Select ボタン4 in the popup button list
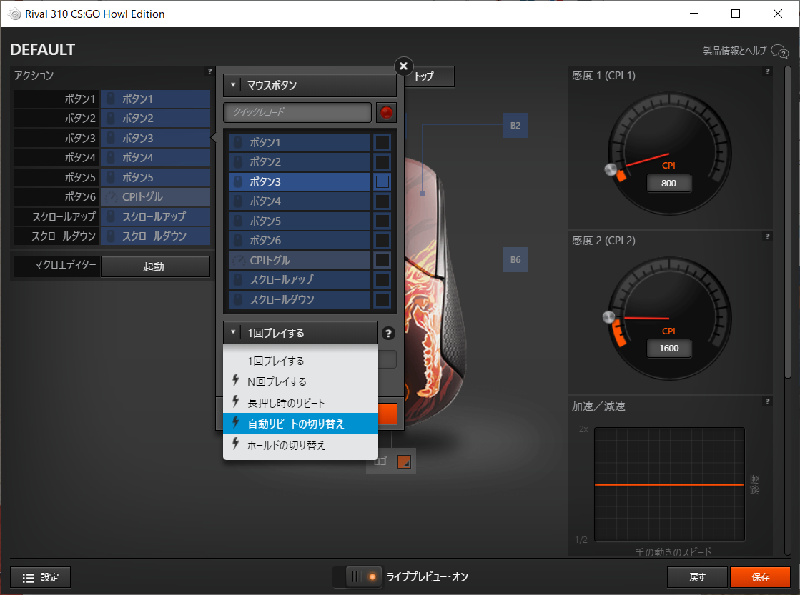This screenshot has width=800, height=595. click(299, 202)
